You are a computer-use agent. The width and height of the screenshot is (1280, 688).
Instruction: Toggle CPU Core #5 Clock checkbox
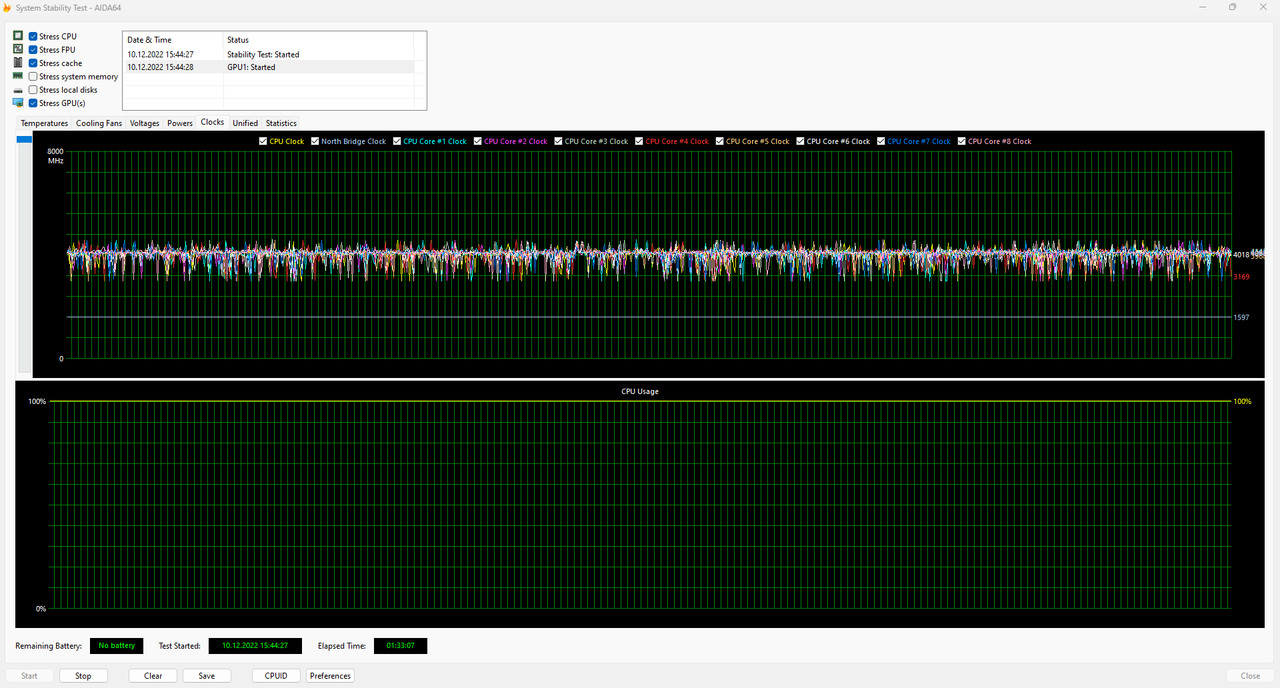pos(720,141)
